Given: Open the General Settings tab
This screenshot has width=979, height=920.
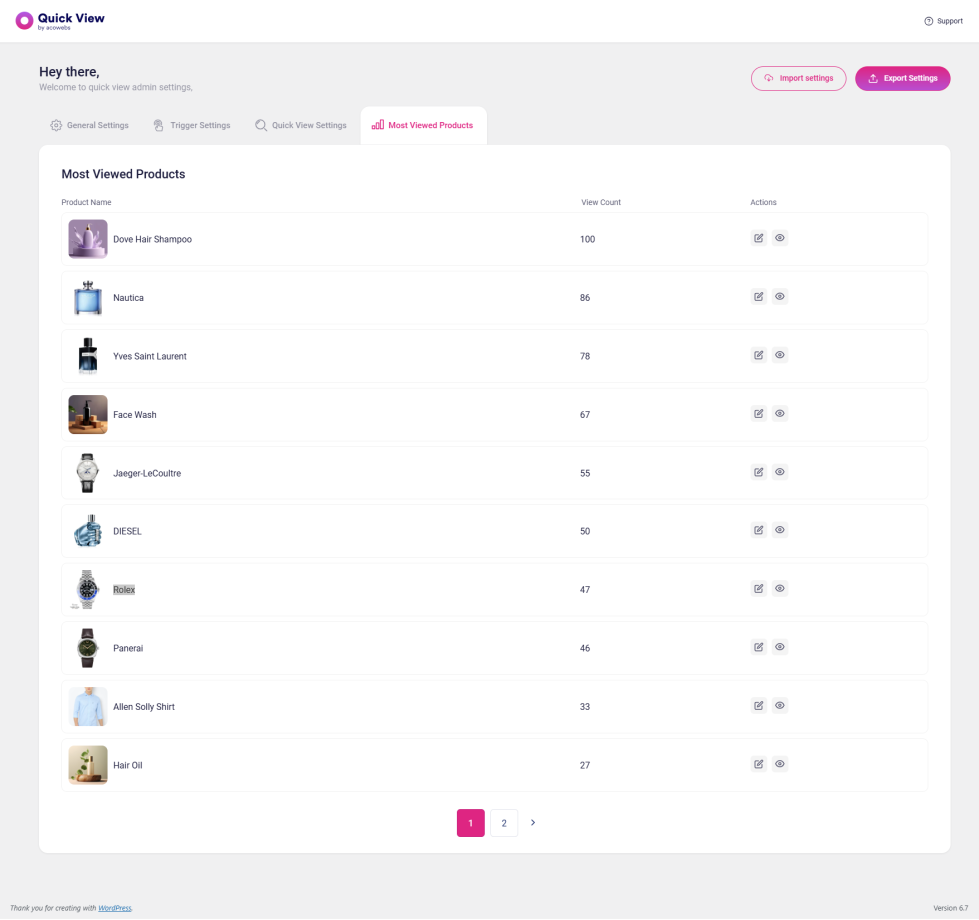Looking at the screenshot, I should click(x=89, y=125).
